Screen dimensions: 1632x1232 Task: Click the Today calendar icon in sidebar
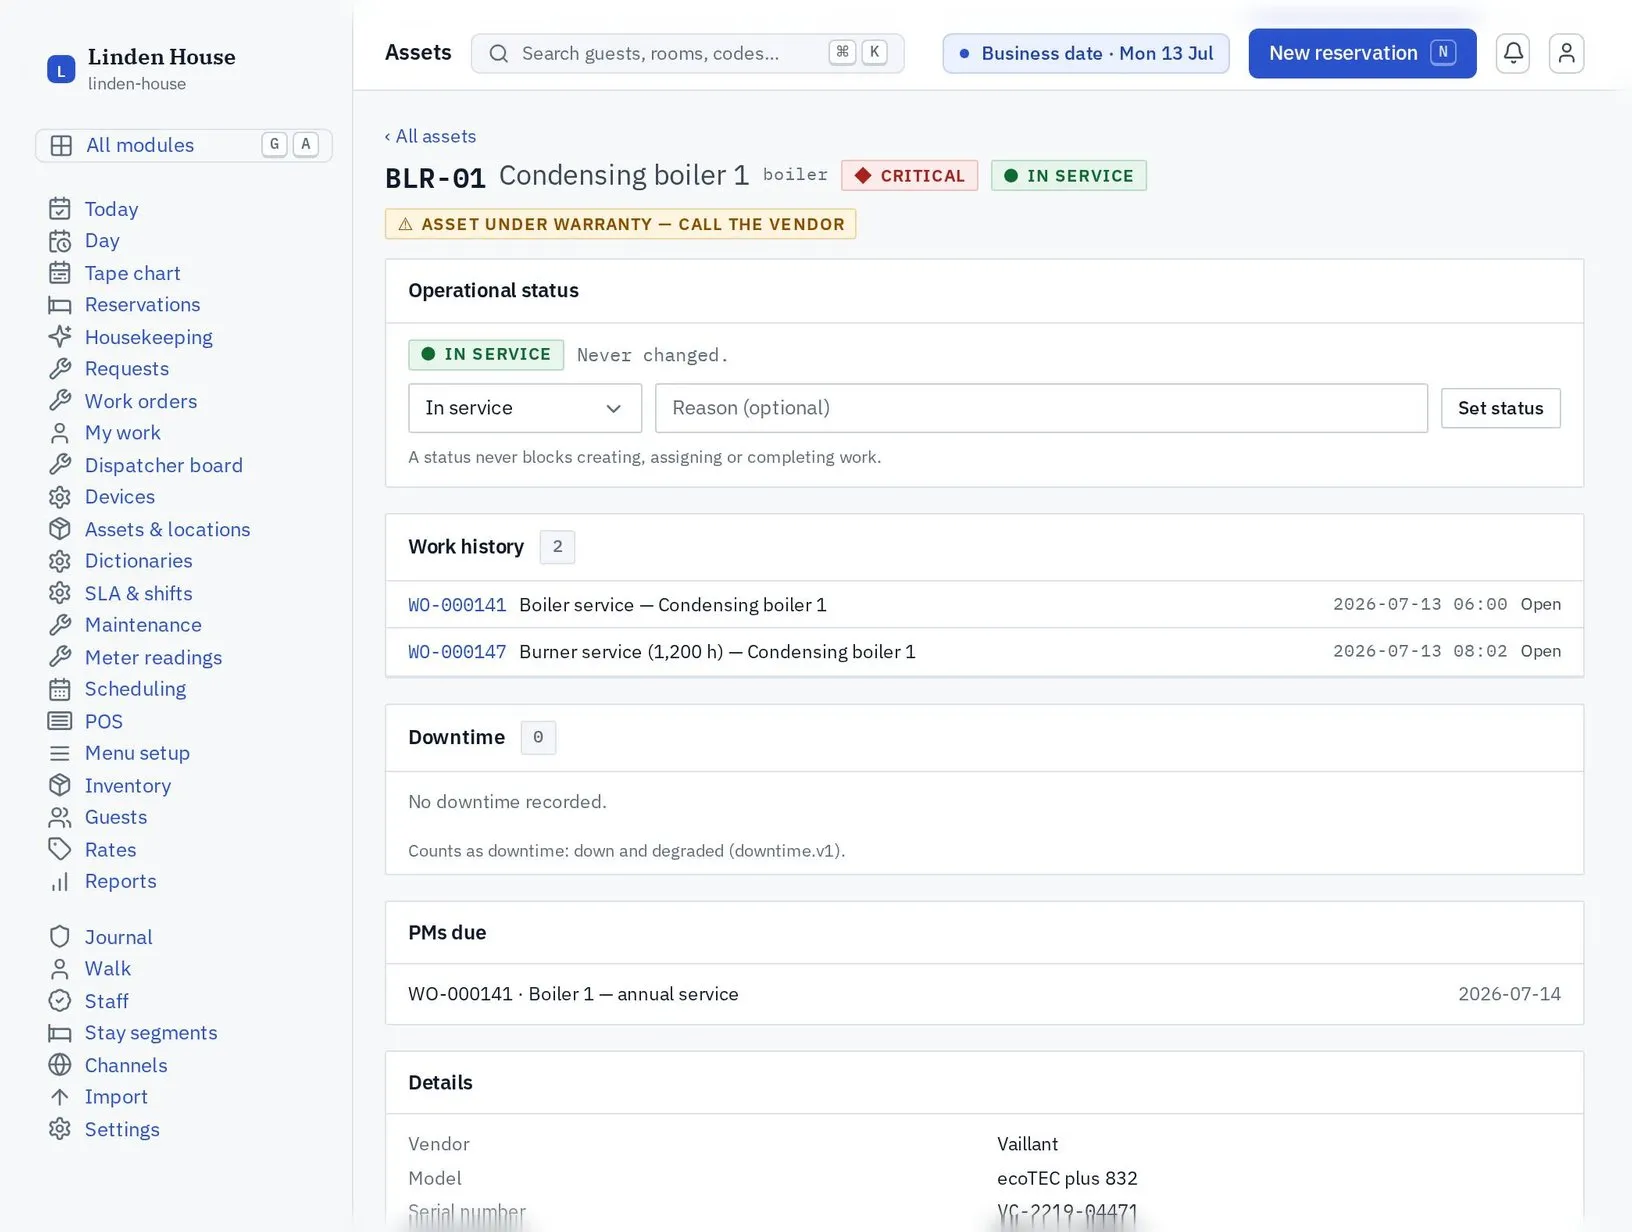coord(60,209)
